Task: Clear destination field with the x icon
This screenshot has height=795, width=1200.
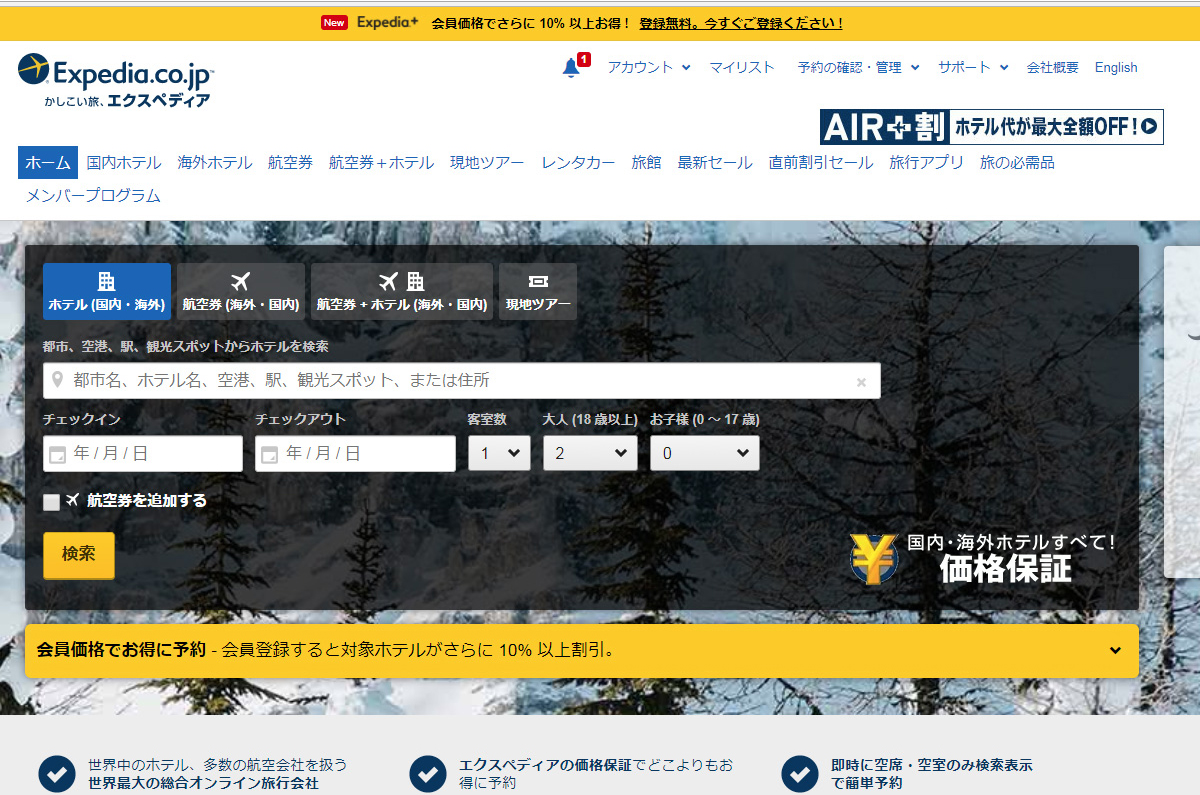Action: (861, 382)
